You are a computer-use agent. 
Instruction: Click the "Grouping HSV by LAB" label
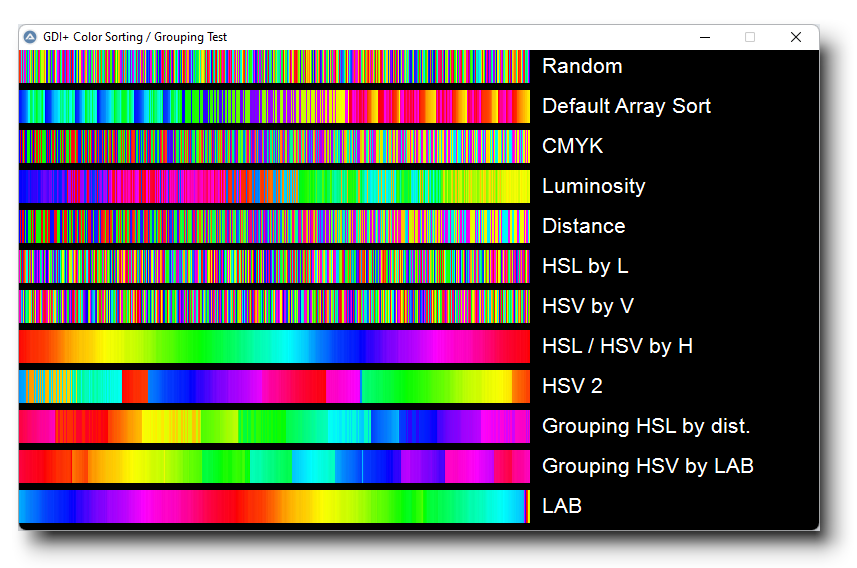(x=647, y=466)
